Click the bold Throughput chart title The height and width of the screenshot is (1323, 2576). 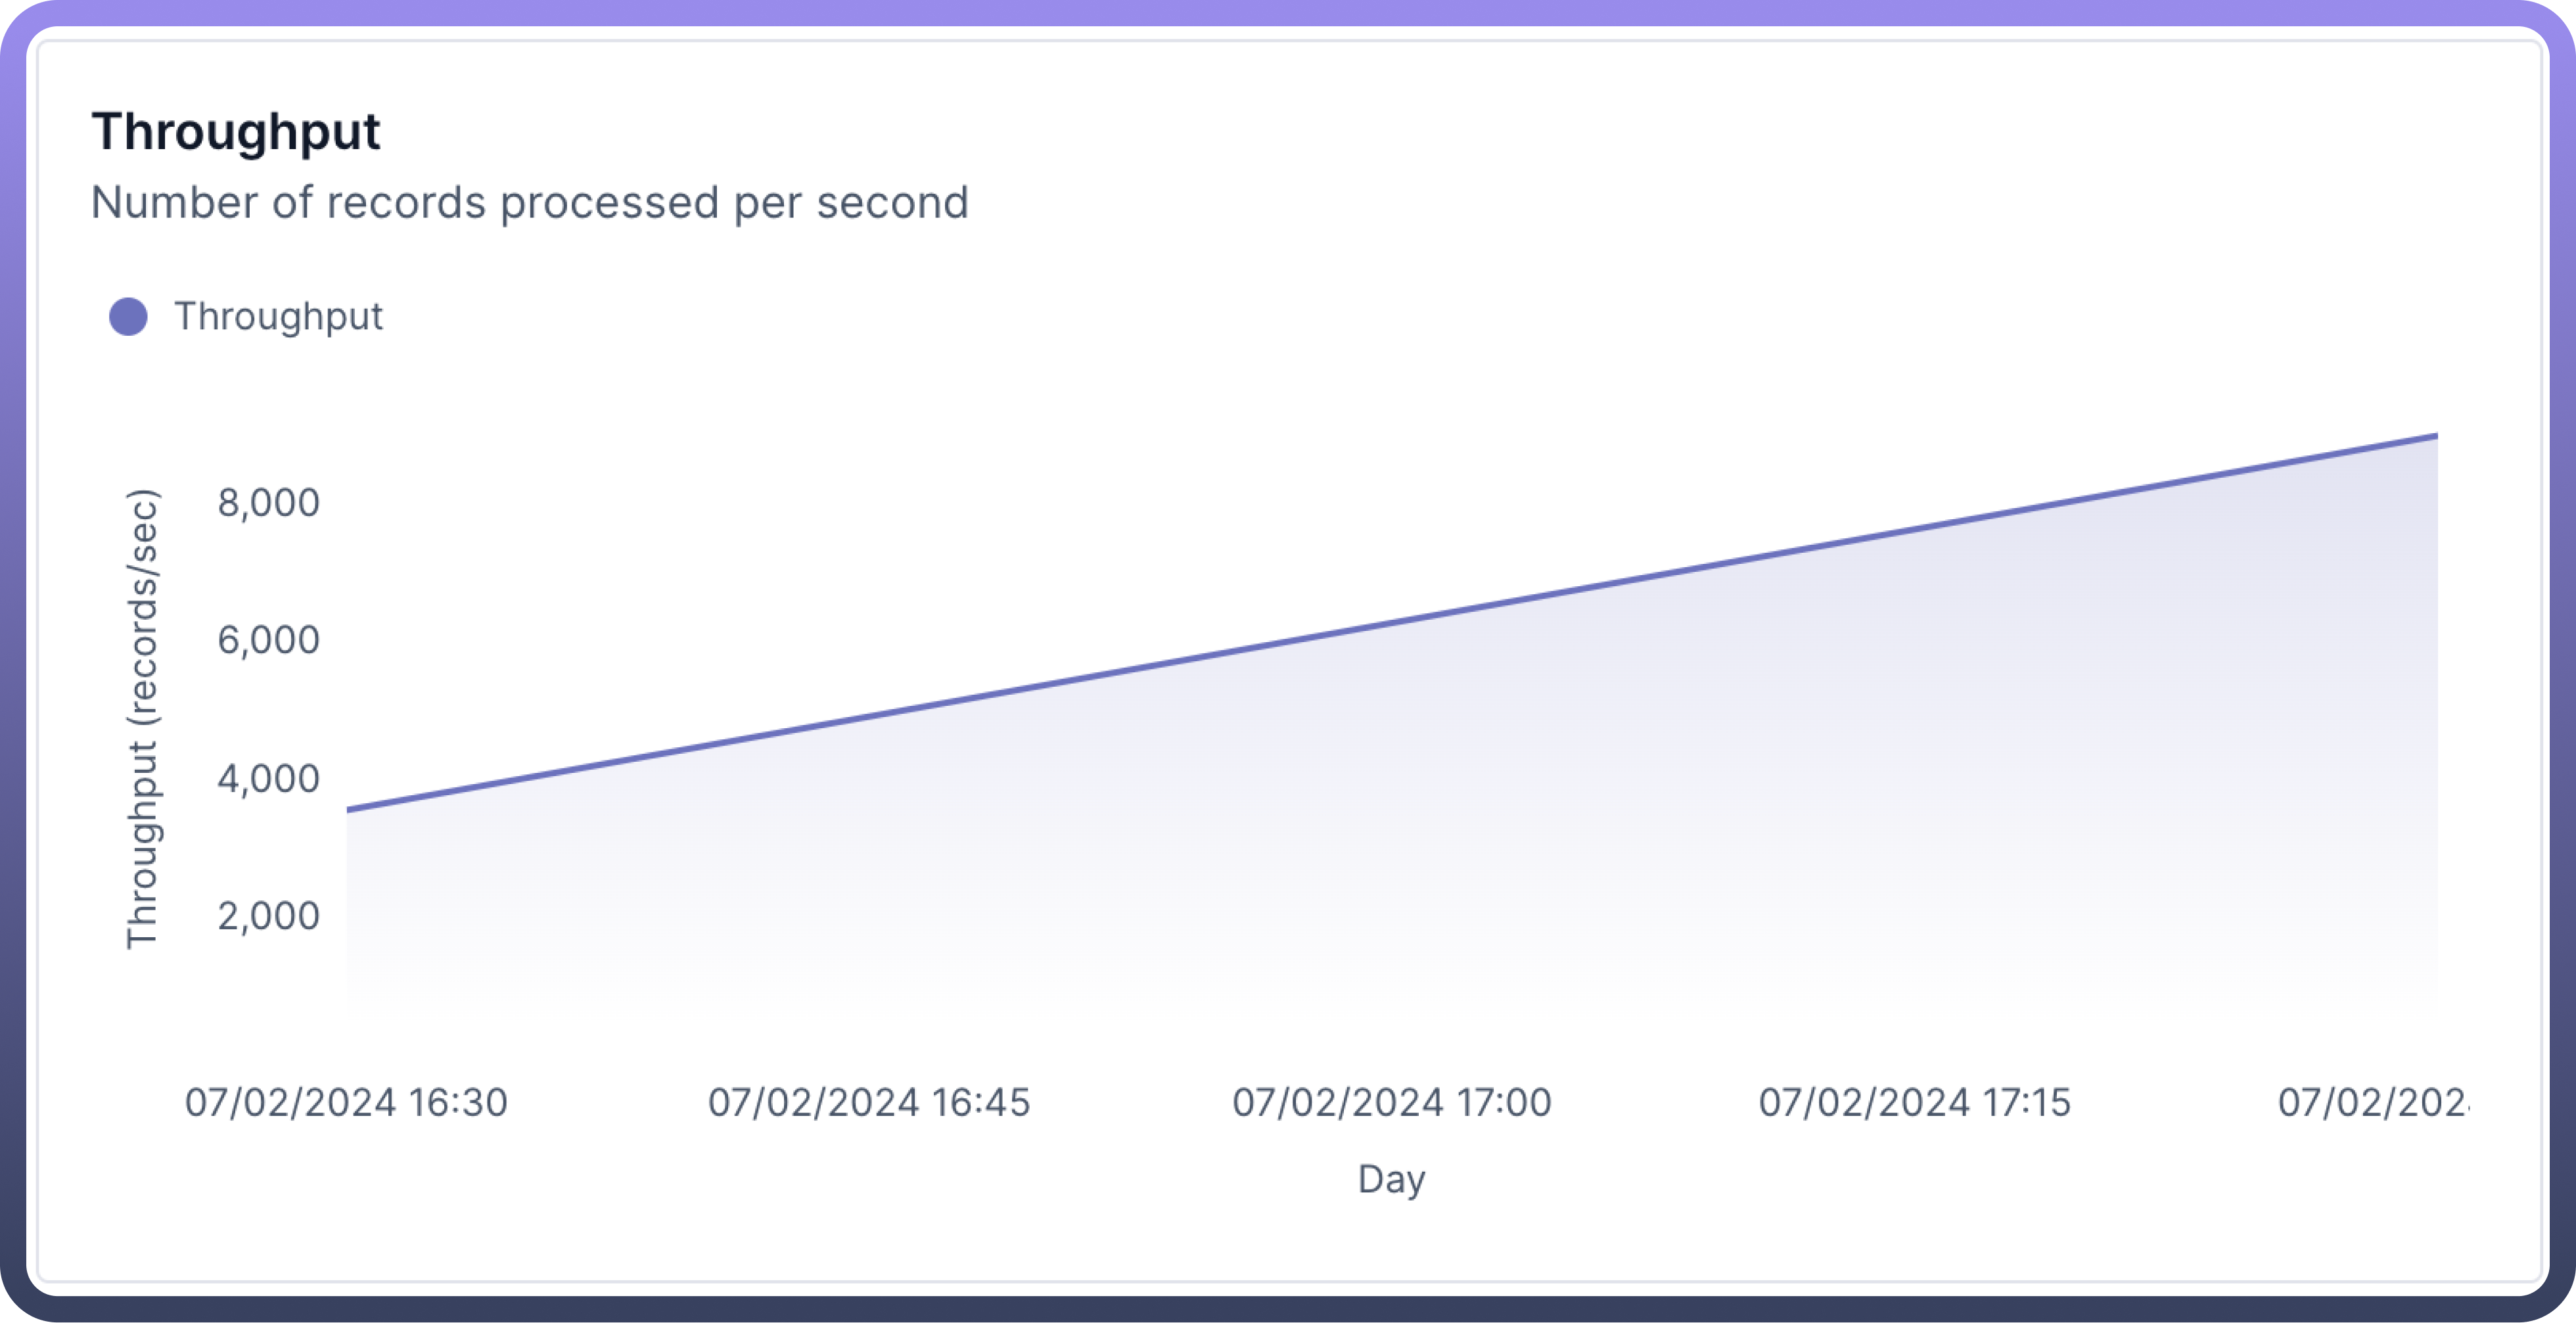point(236,132)
